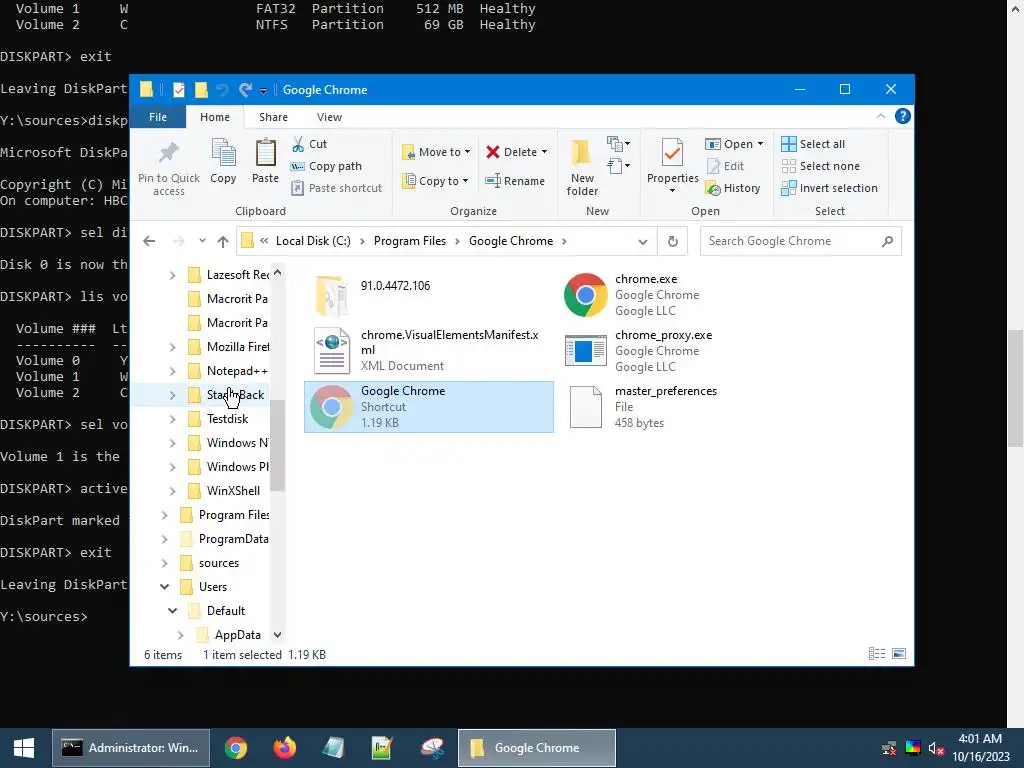Click the Explorer Help question mark

(903, 116)
